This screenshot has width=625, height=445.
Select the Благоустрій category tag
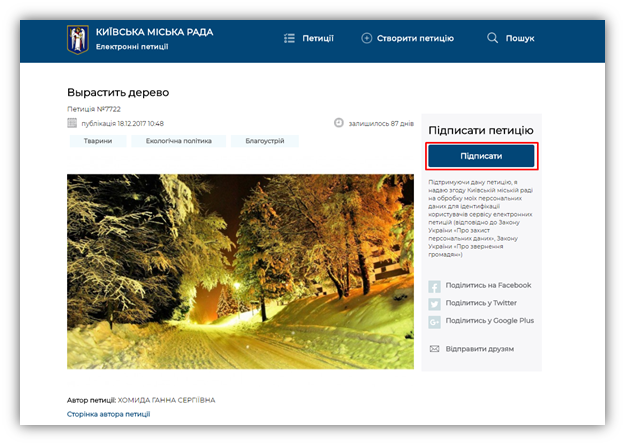[265, 141]
